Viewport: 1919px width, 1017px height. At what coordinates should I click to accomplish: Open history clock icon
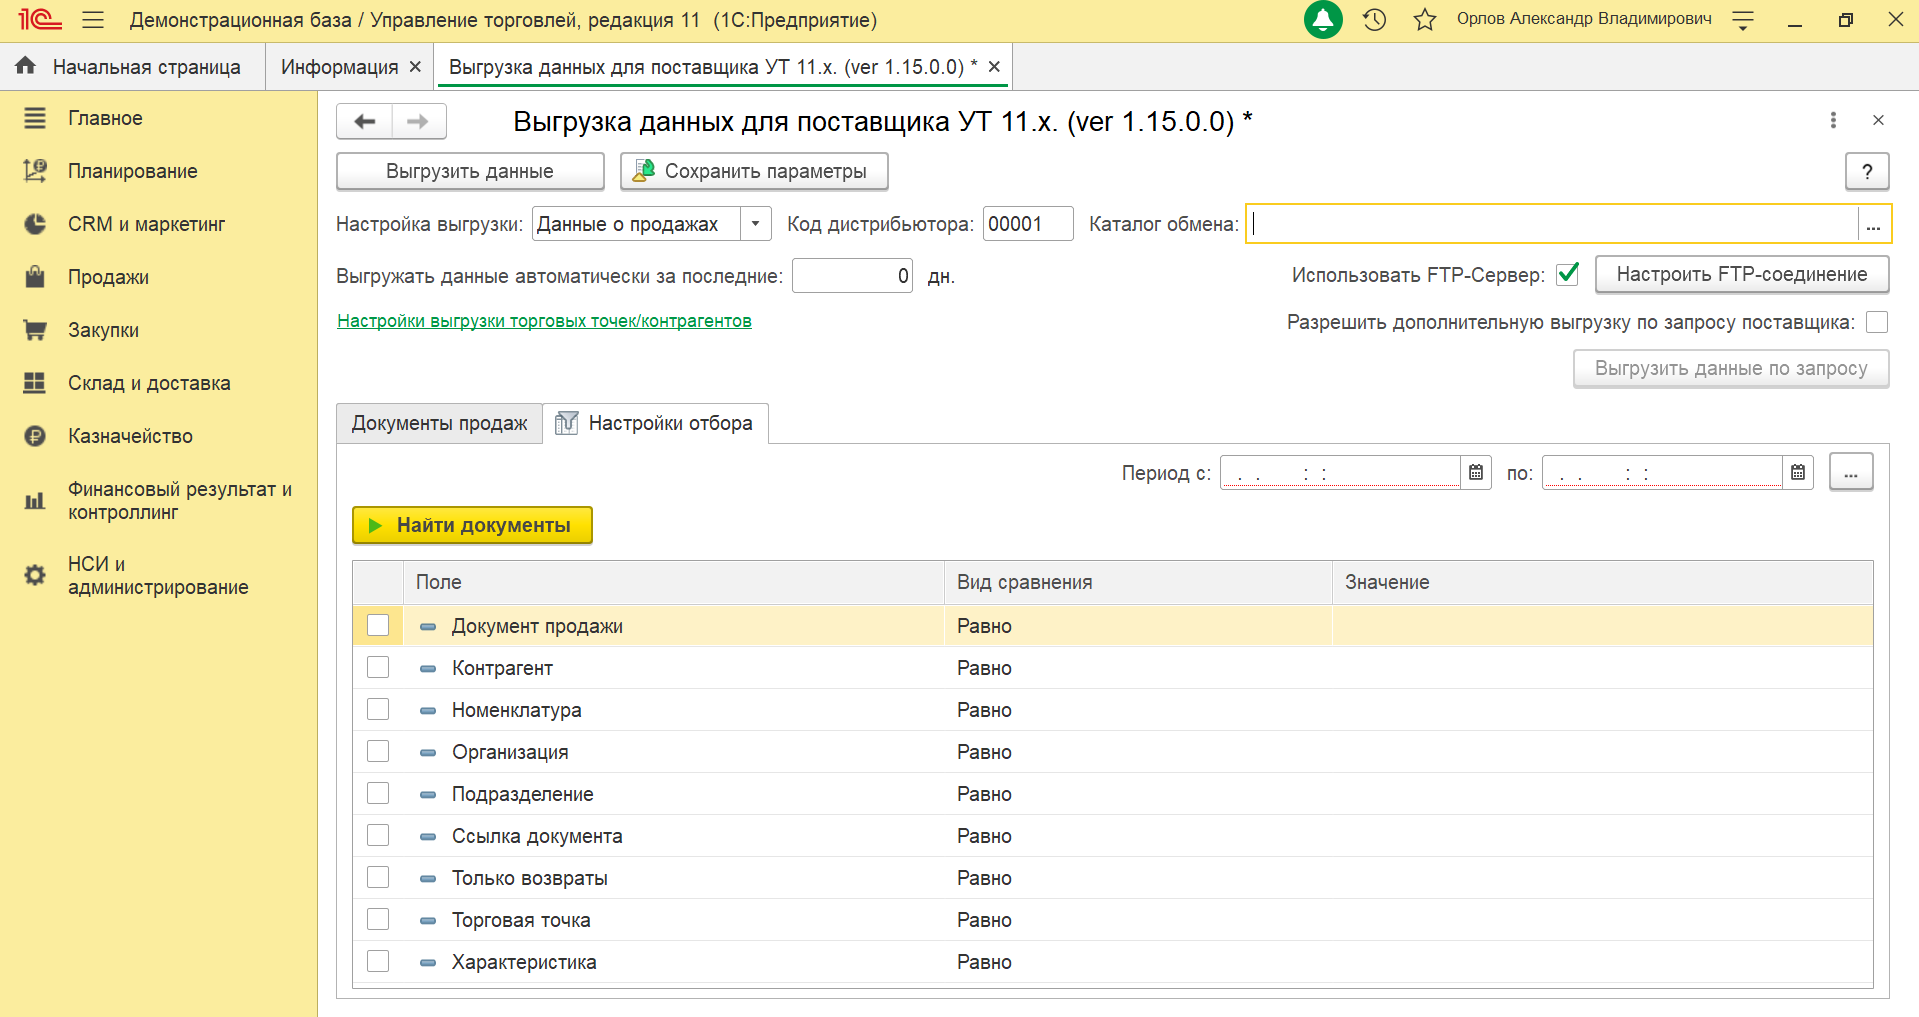1375,20
